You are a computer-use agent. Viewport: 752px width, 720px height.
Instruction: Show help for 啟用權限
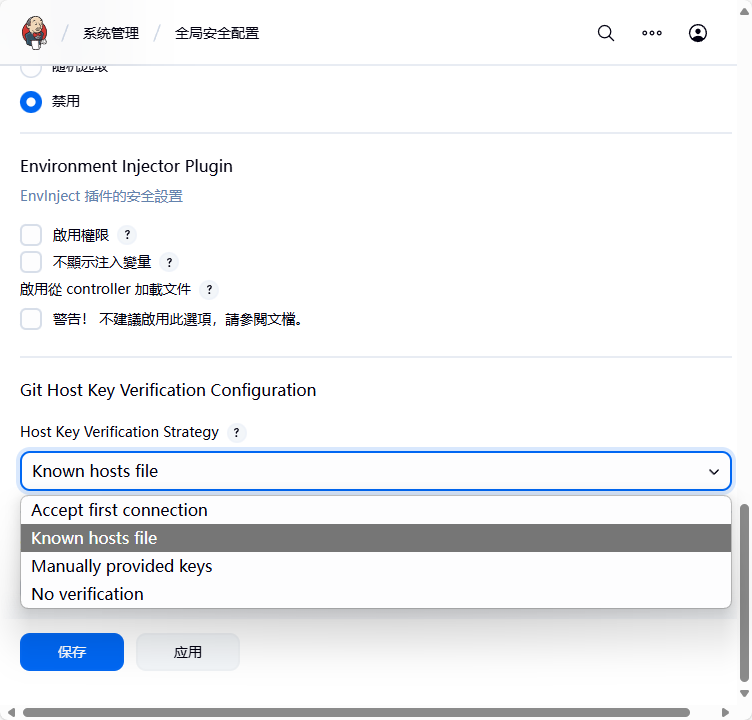127,235
